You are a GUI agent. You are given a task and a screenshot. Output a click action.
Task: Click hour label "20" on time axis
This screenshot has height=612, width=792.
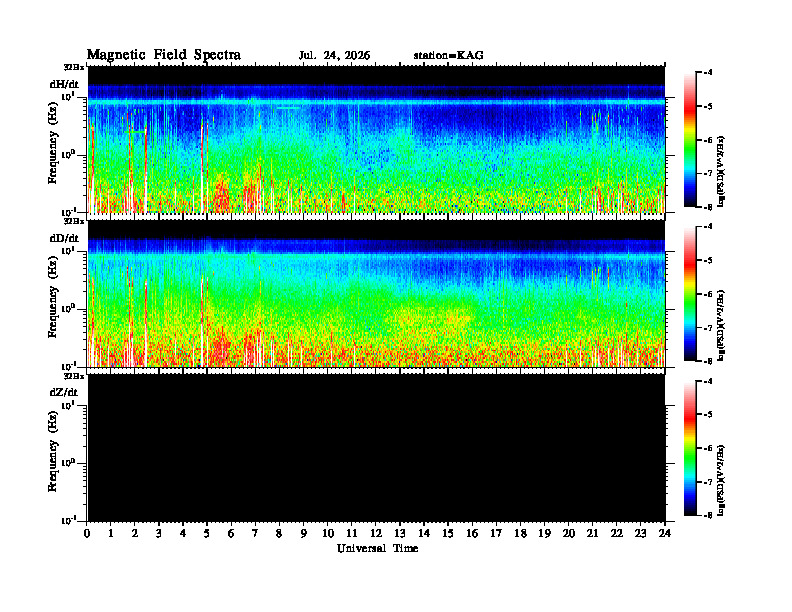point(569,534)
